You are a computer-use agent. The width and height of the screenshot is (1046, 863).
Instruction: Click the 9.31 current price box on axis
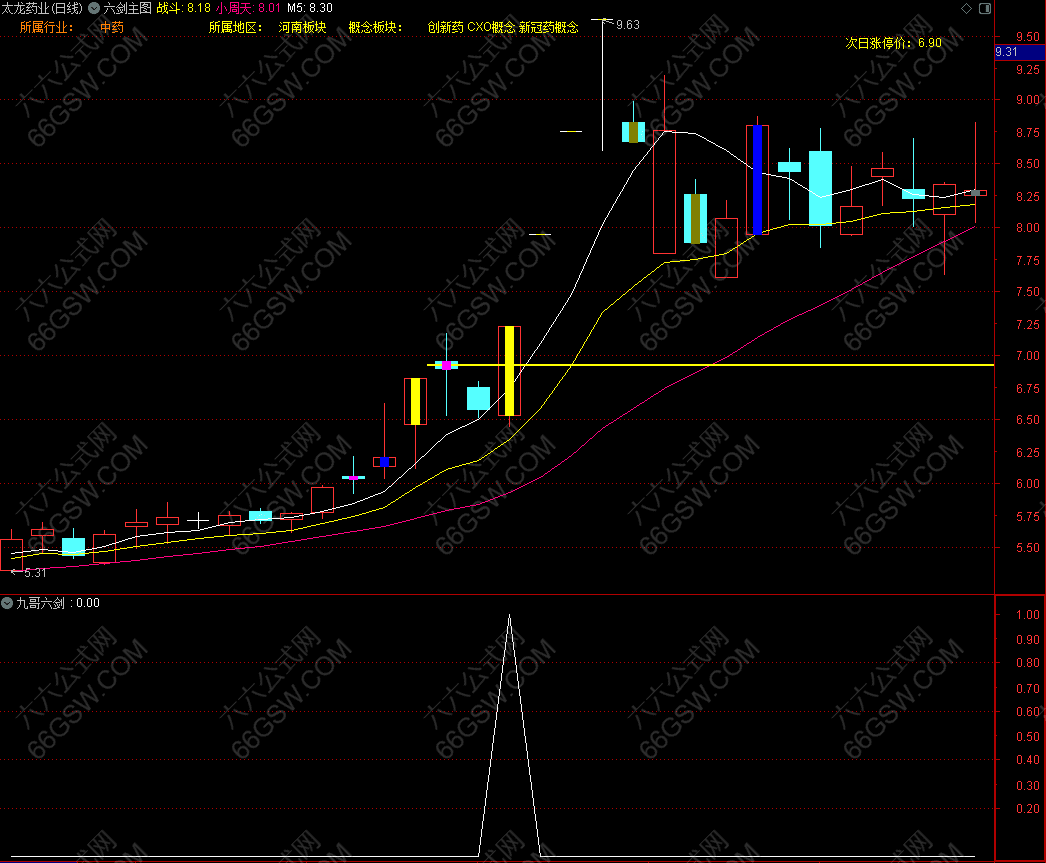coord(1008,52)
